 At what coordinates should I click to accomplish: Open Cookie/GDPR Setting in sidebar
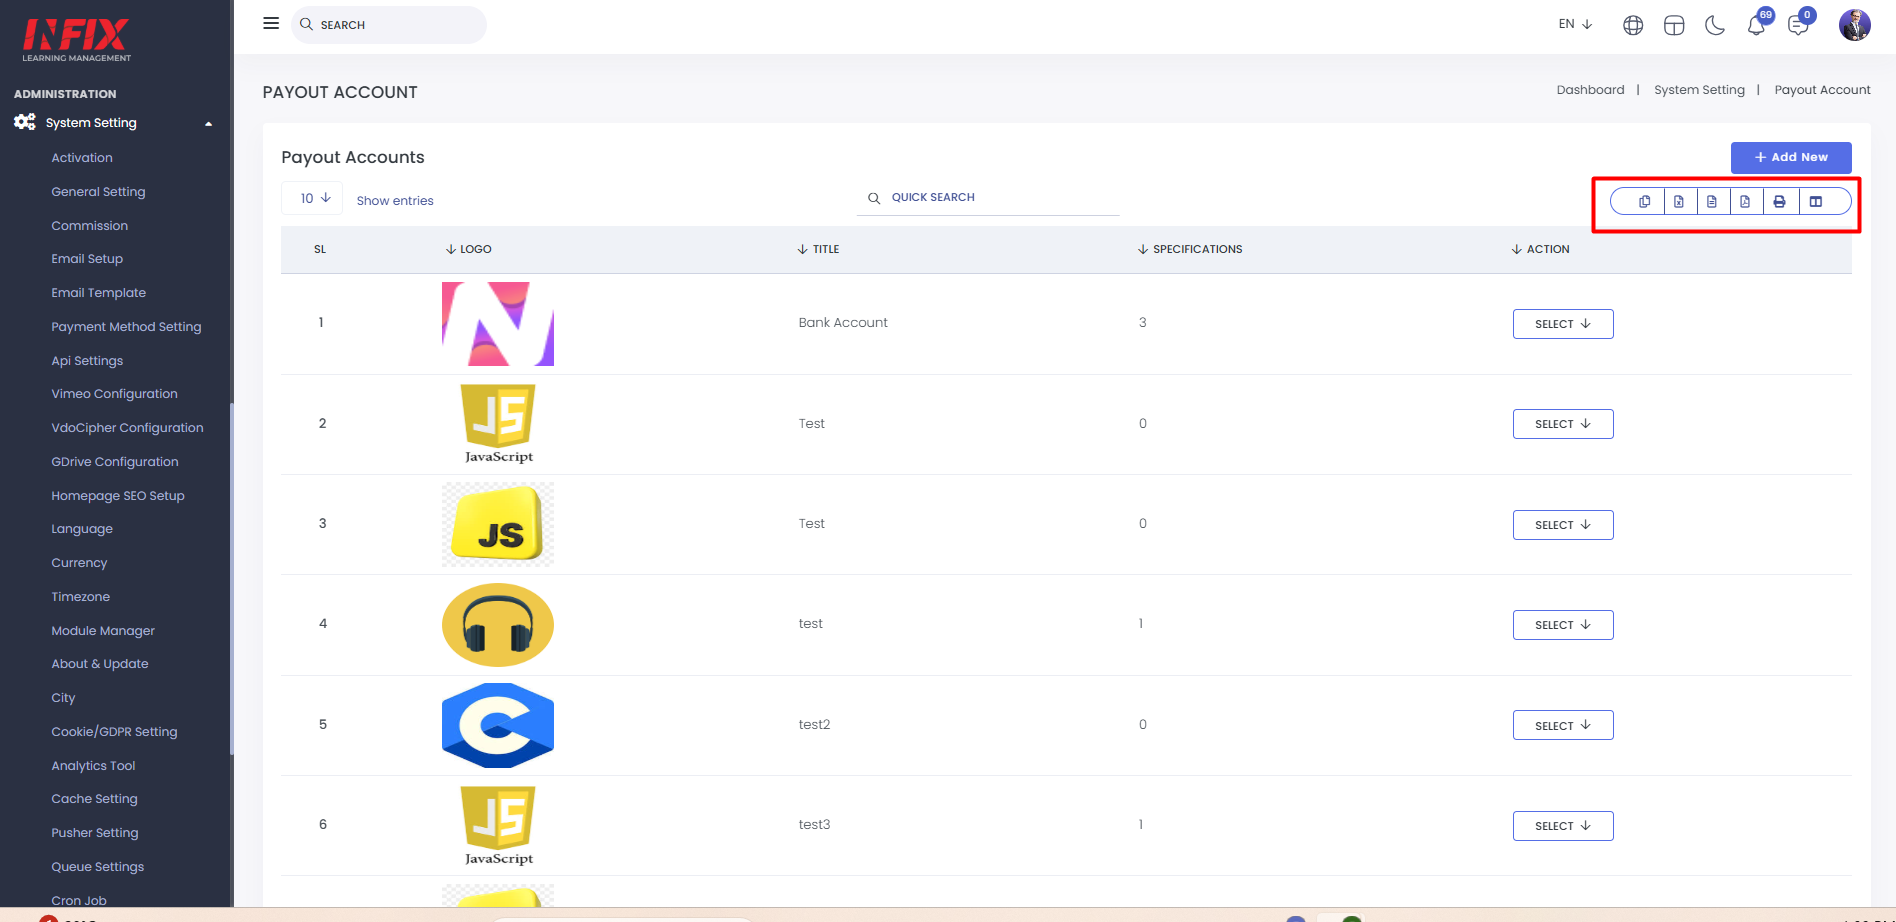click(114, 732)
